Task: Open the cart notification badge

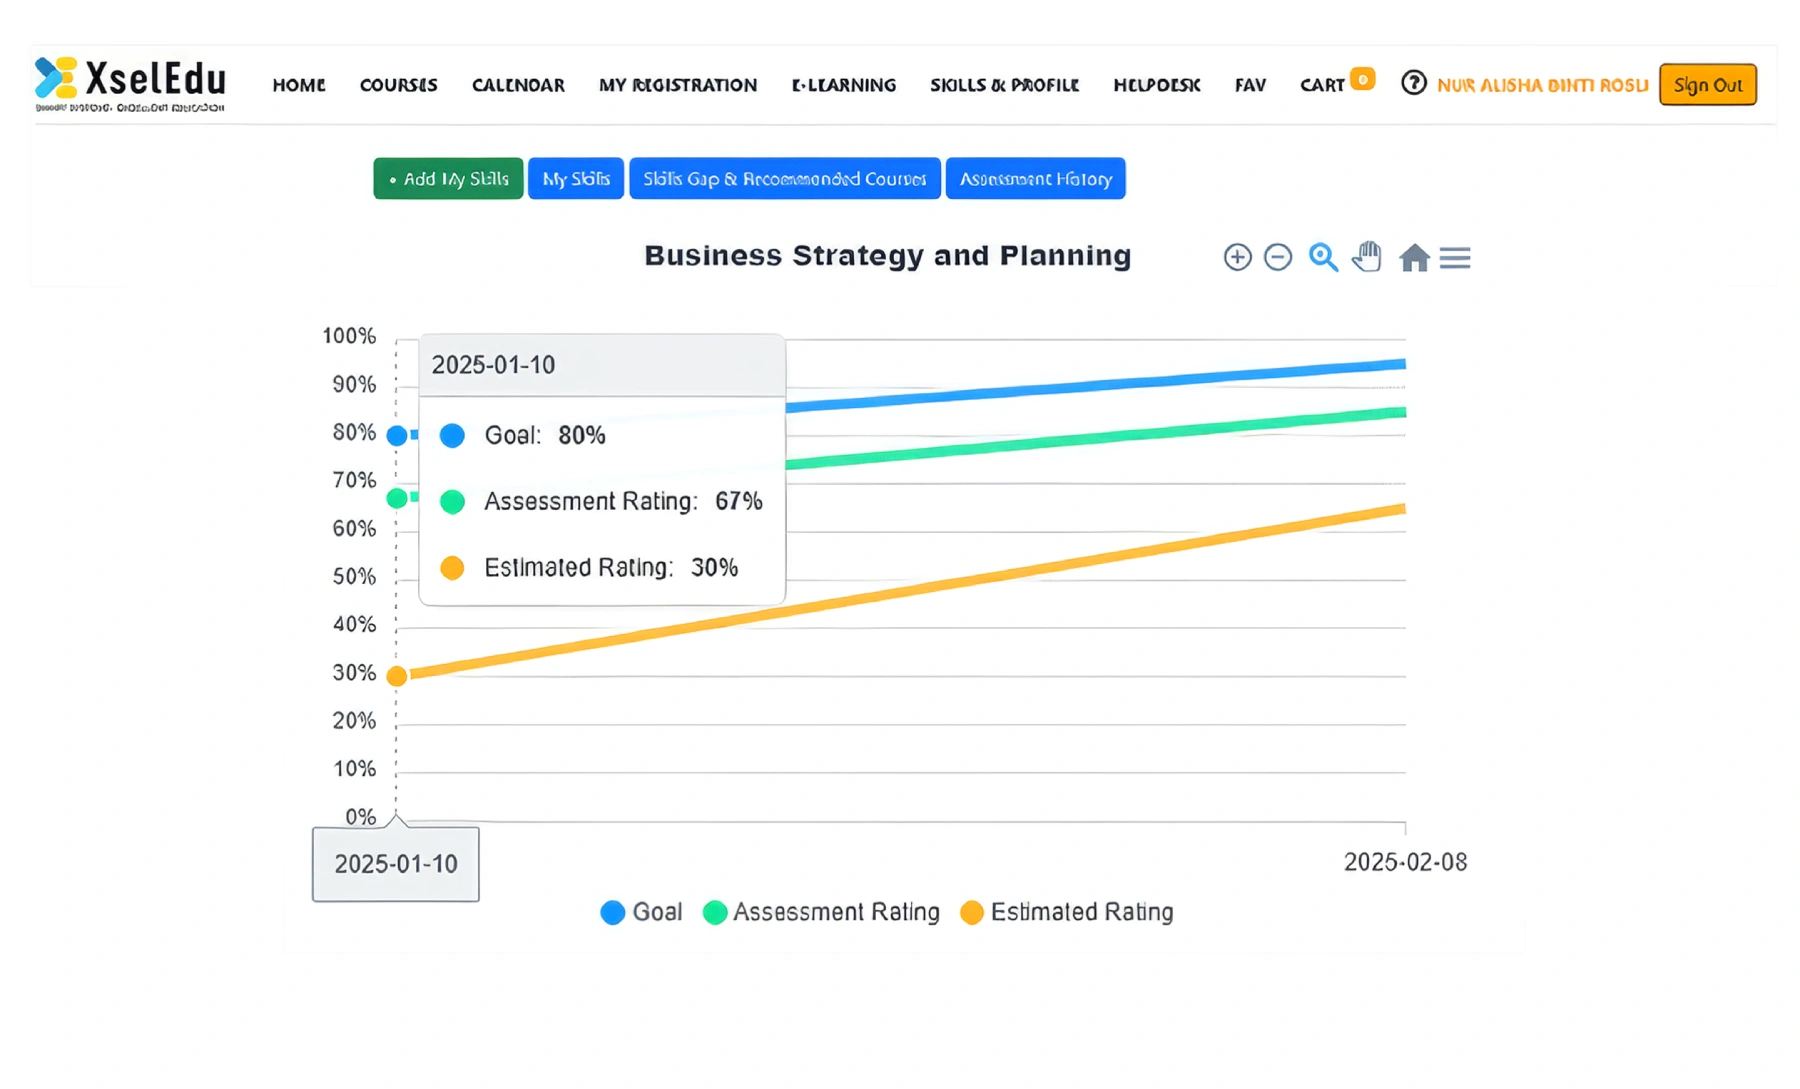Action: coord(1362,79)
